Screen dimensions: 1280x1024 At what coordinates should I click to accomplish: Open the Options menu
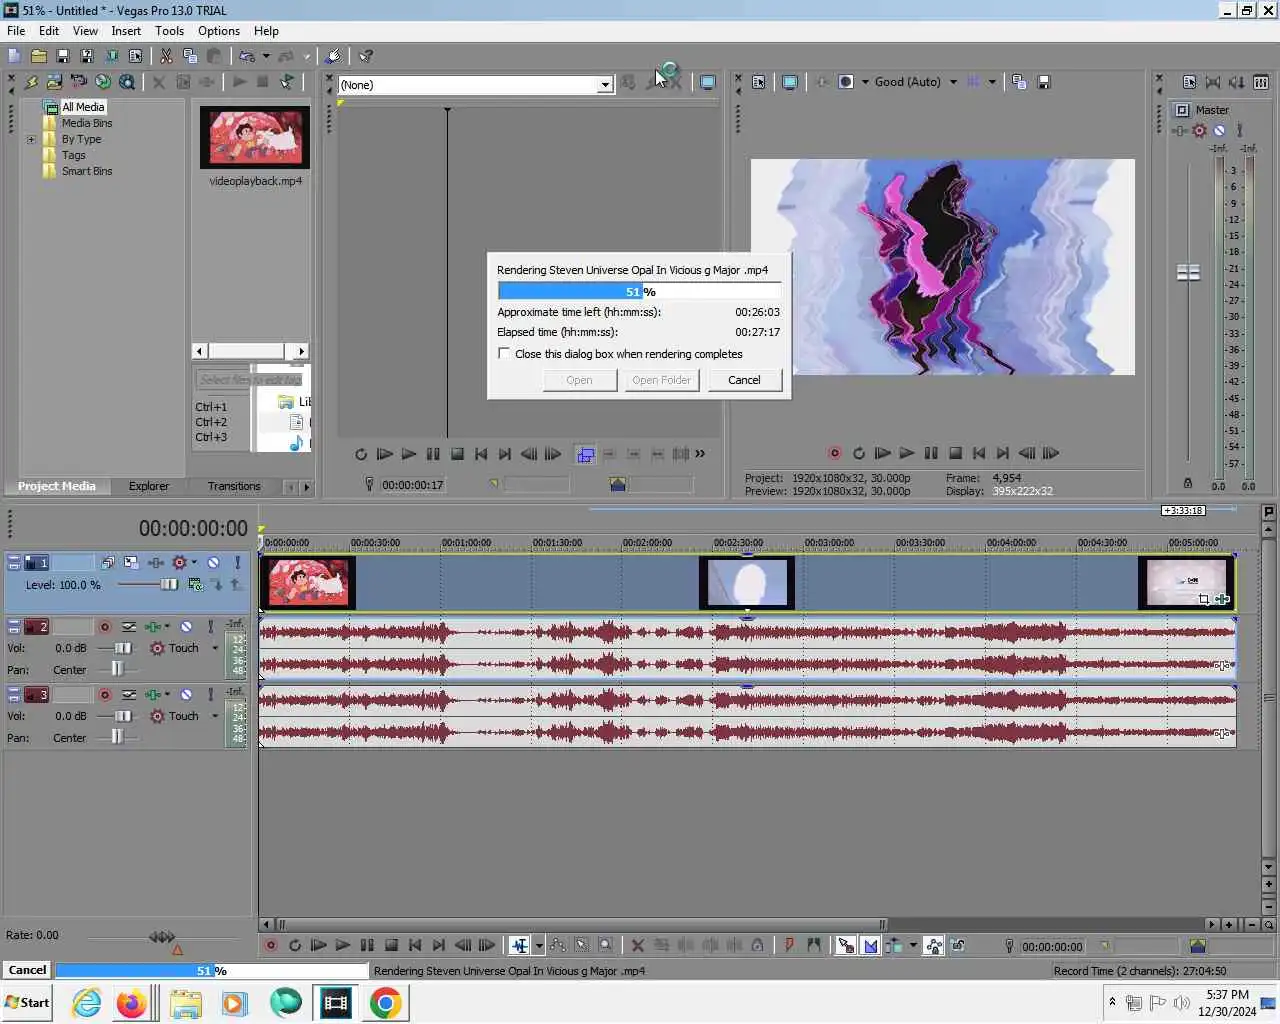(x=219, y=31)
